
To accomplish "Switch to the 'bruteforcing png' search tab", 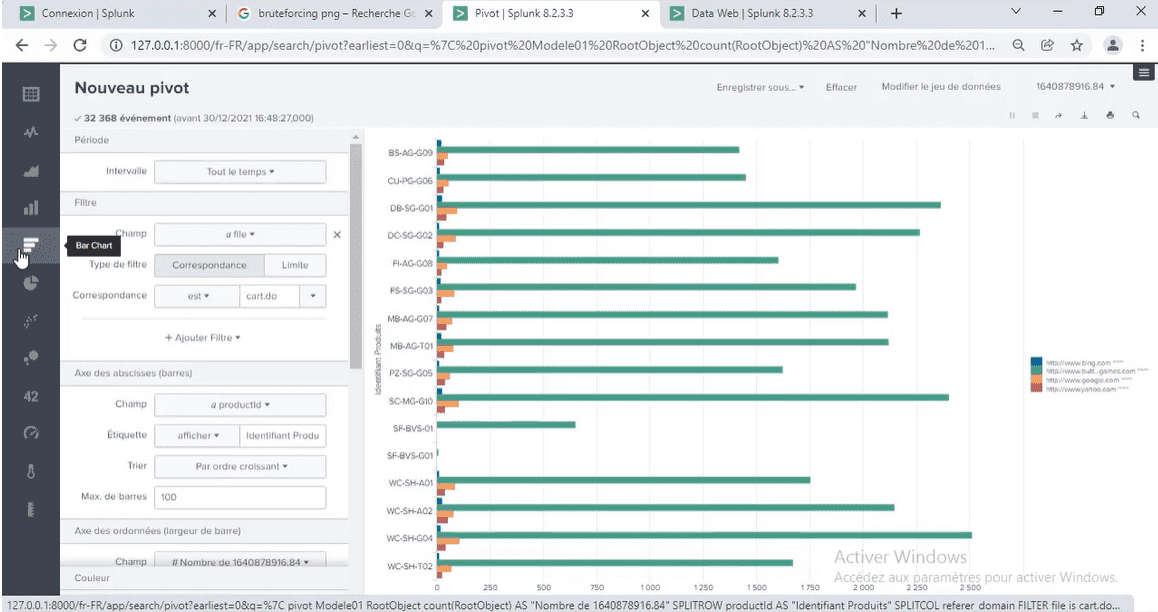I will pyautogui.click(x=337, y=13).
